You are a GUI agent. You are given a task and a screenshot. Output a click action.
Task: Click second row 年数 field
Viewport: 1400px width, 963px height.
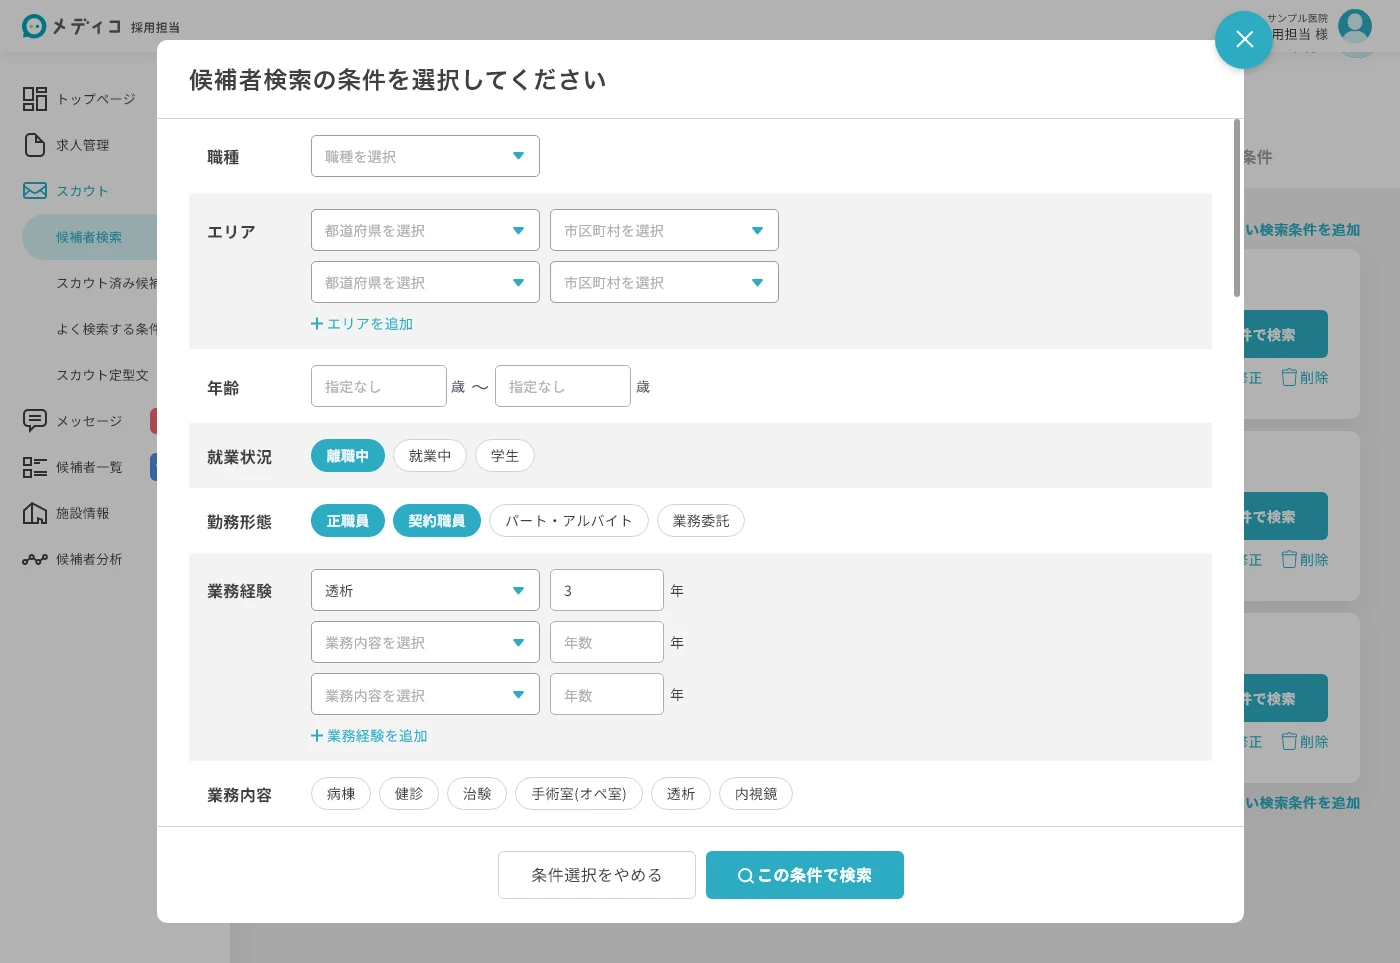click(x=607, y=642)
